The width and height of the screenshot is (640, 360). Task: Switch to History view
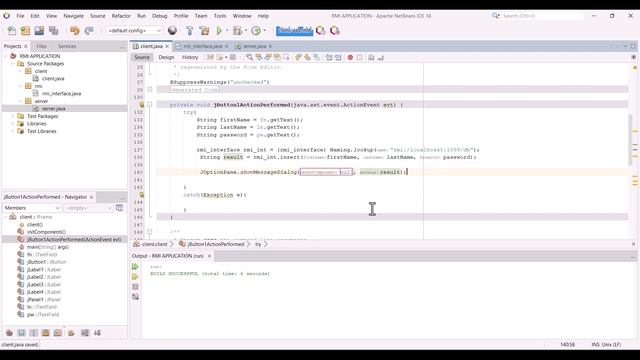tap(190, 58)
